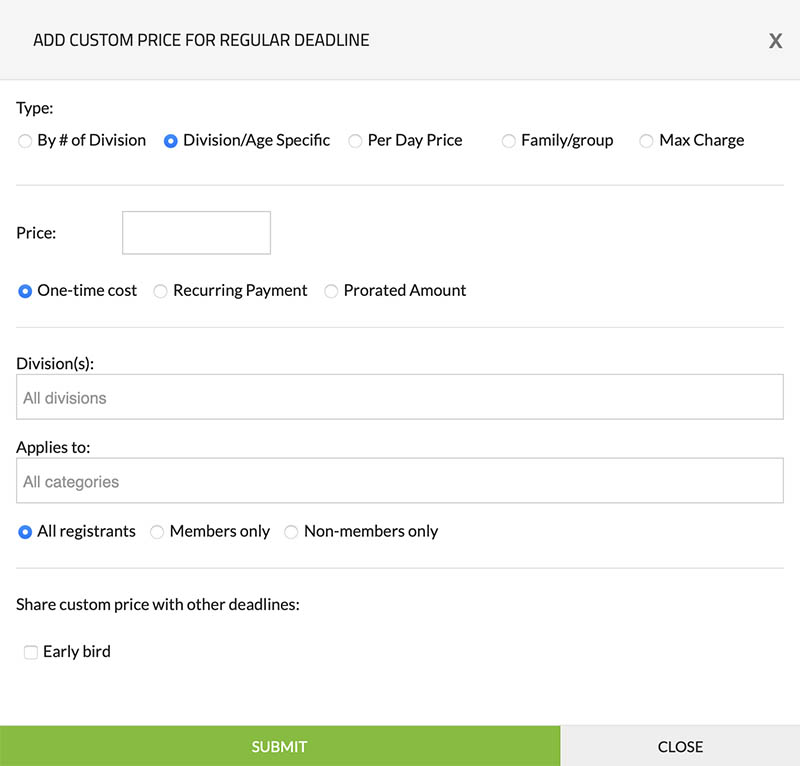Image resolution: width=800 pixels, height=766 pixels.
Task: Select All registrants radio button
Action: click(x=25, y=532)
